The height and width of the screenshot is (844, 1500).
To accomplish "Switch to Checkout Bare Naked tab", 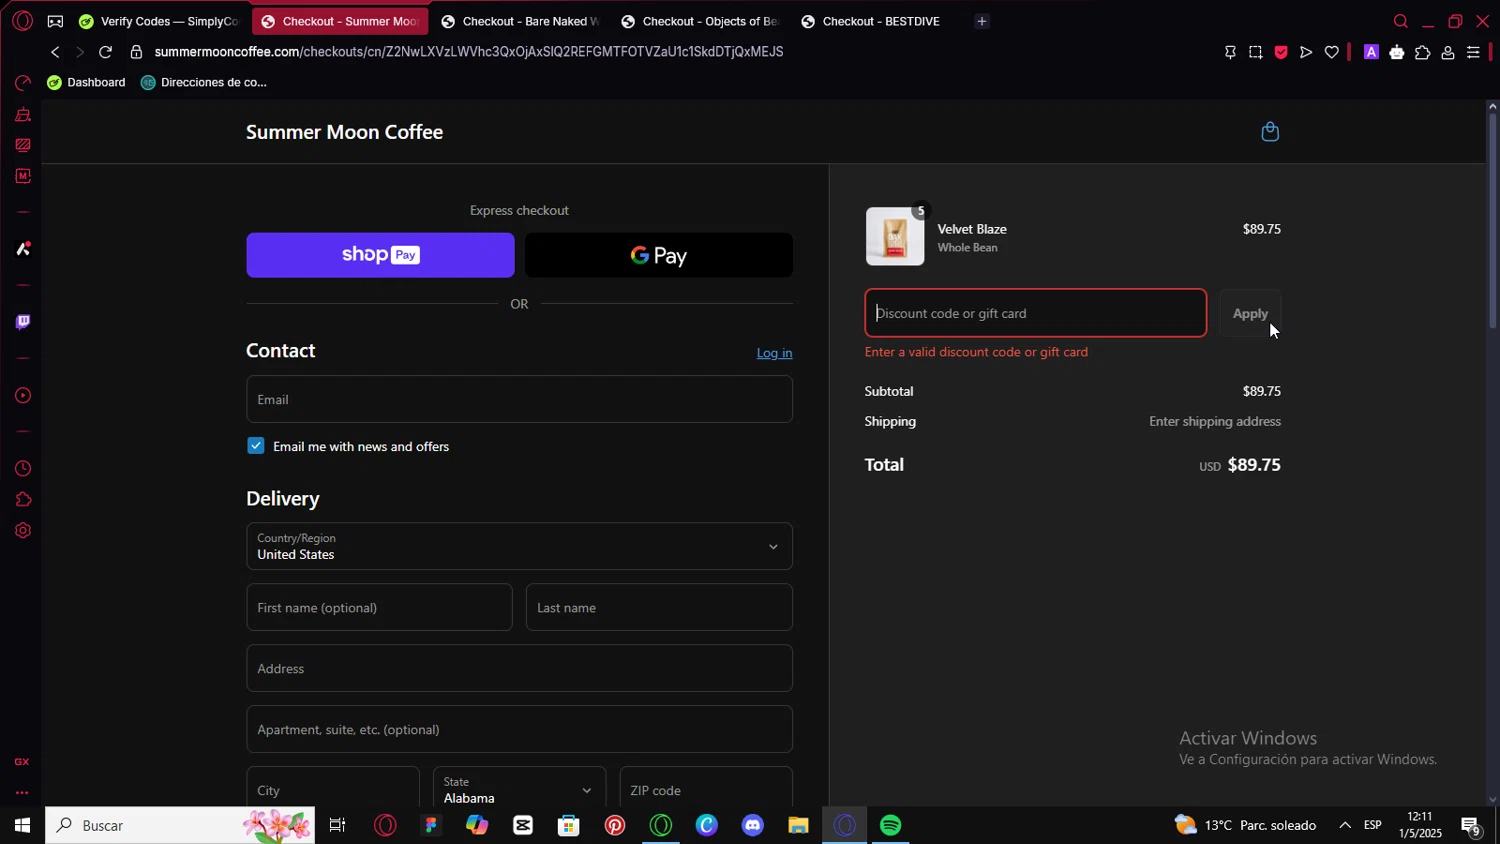I will point(520,21).
